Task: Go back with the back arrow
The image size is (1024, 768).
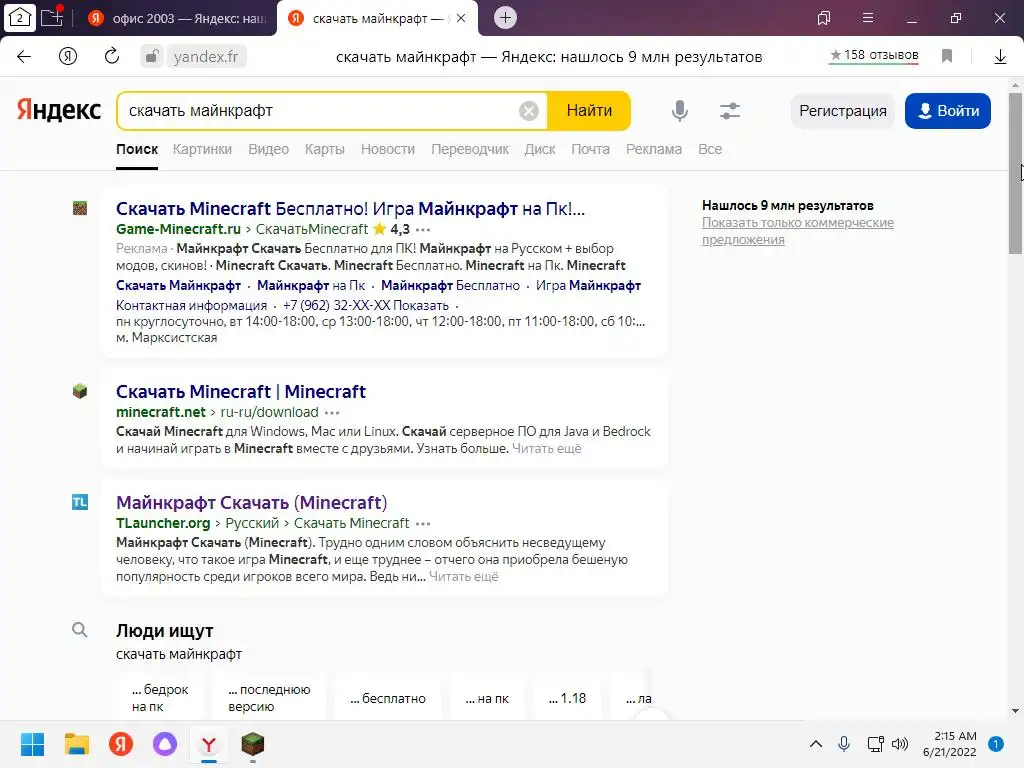Action: 24,56
